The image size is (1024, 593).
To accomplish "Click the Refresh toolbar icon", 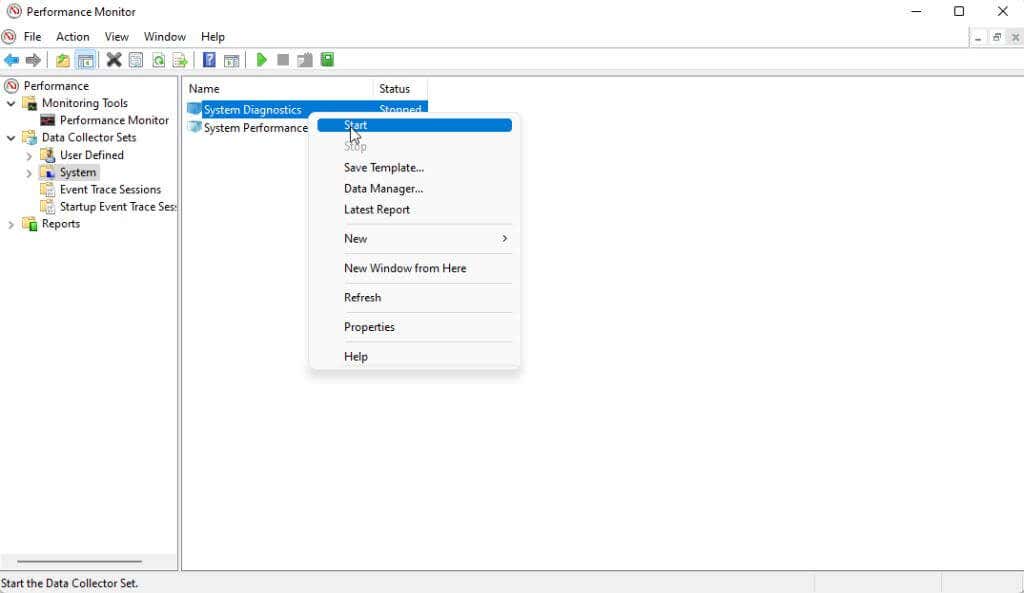I will click(x=158, y=60).
